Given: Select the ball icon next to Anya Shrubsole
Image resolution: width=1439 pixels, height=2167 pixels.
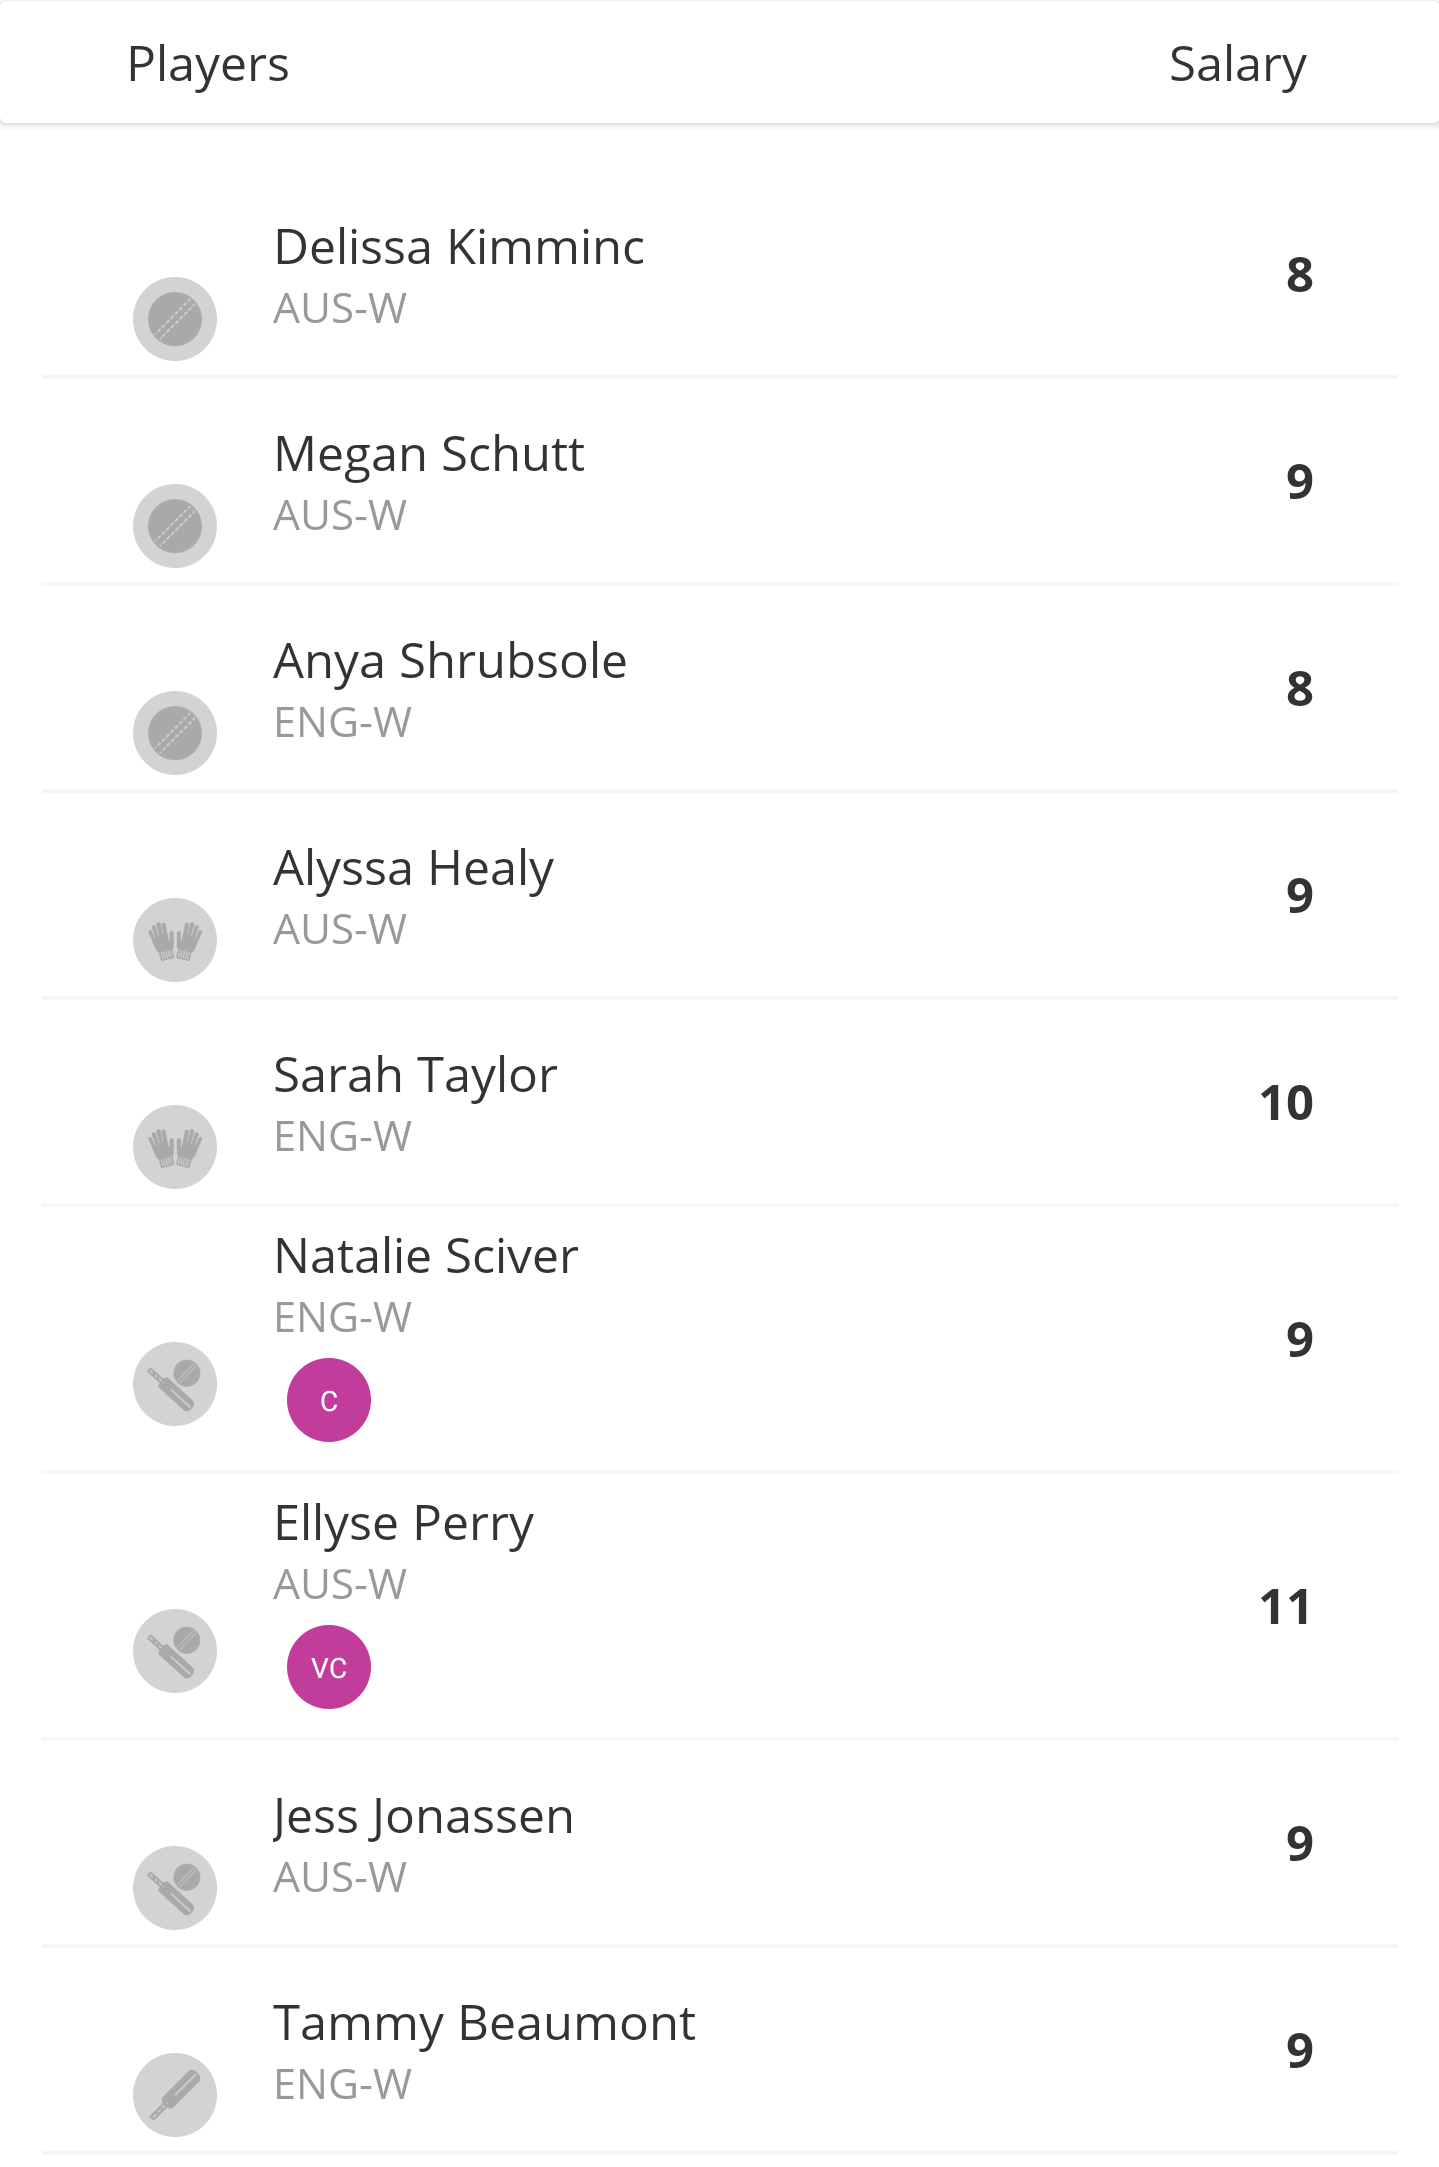Looking at the screenshot, I should (175, 733).
